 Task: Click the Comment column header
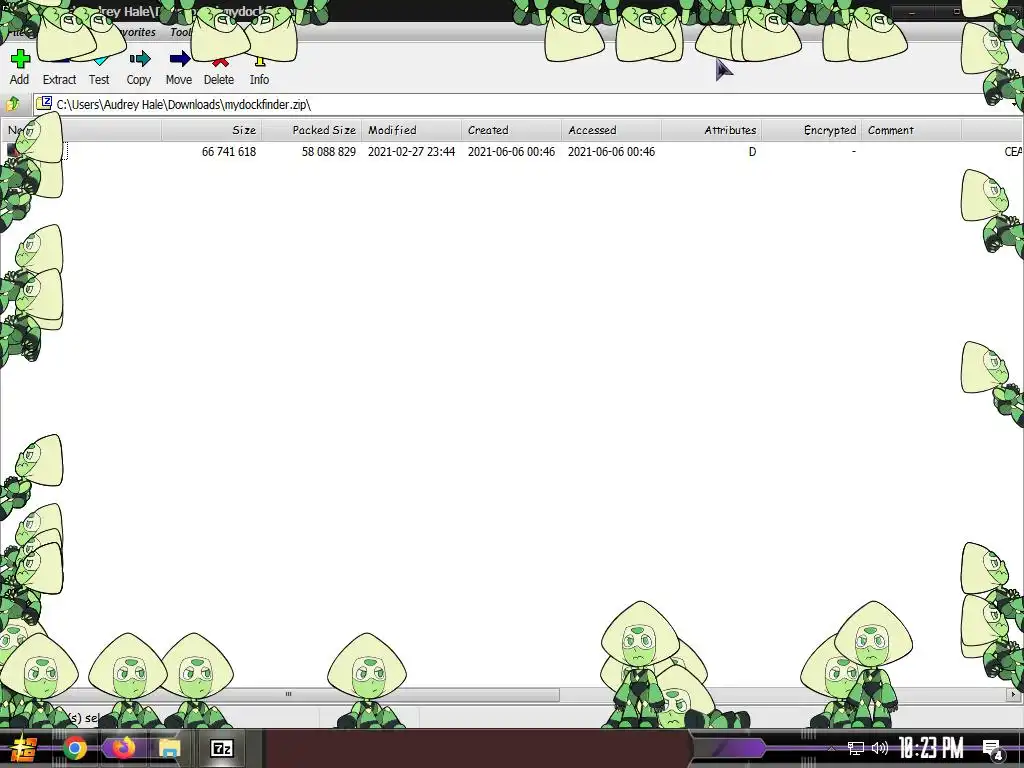pos(911,130)
